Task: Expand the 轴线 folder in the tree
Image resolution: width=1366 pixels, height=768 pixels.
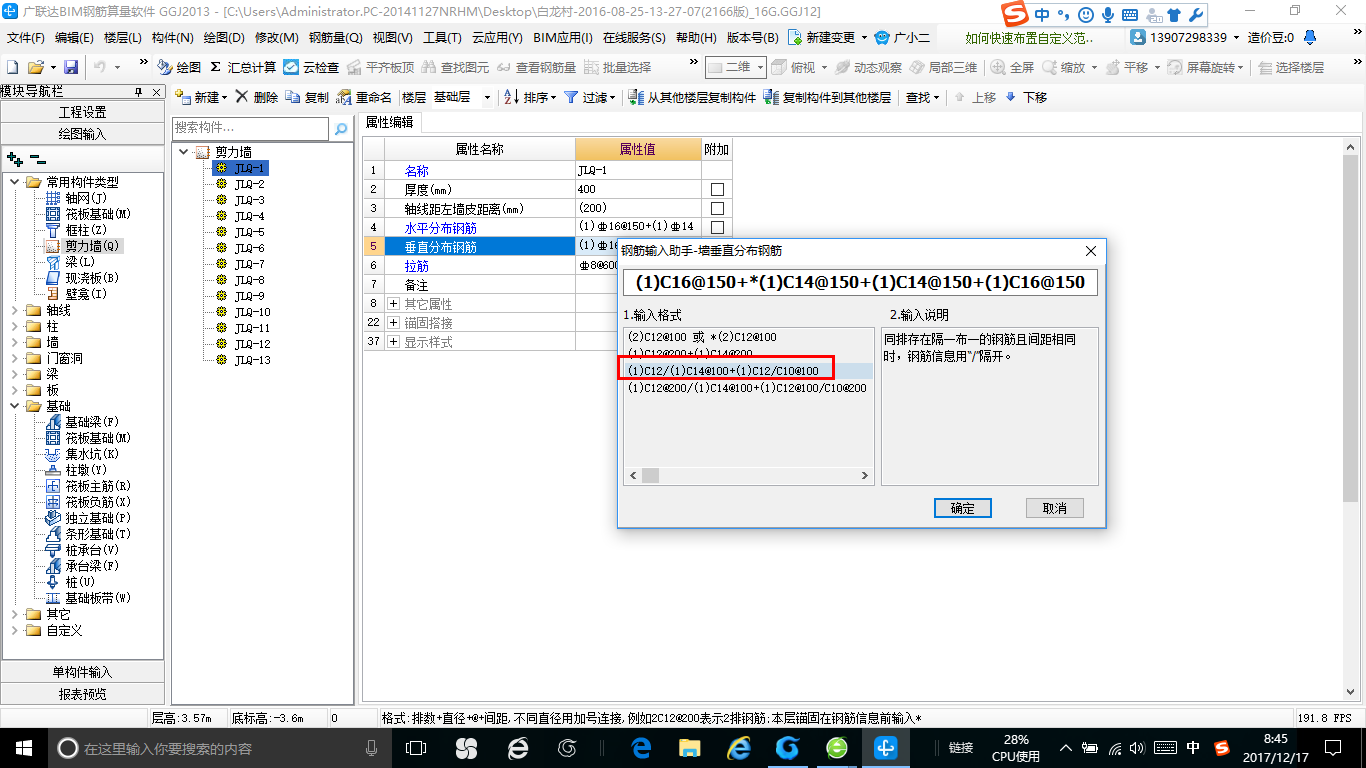Action: [x=15, y=310]
